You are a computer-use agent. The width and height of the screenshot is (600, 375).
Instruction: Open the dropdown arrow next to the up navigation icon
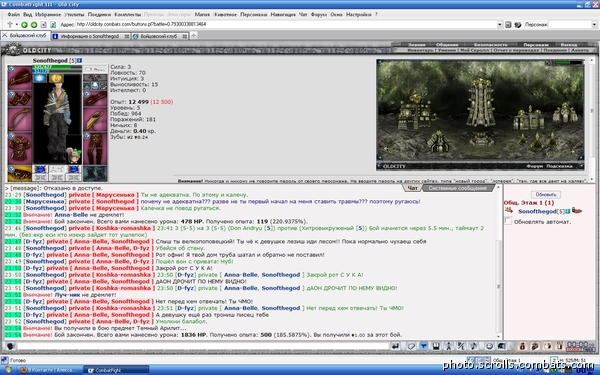click(17, 24)
